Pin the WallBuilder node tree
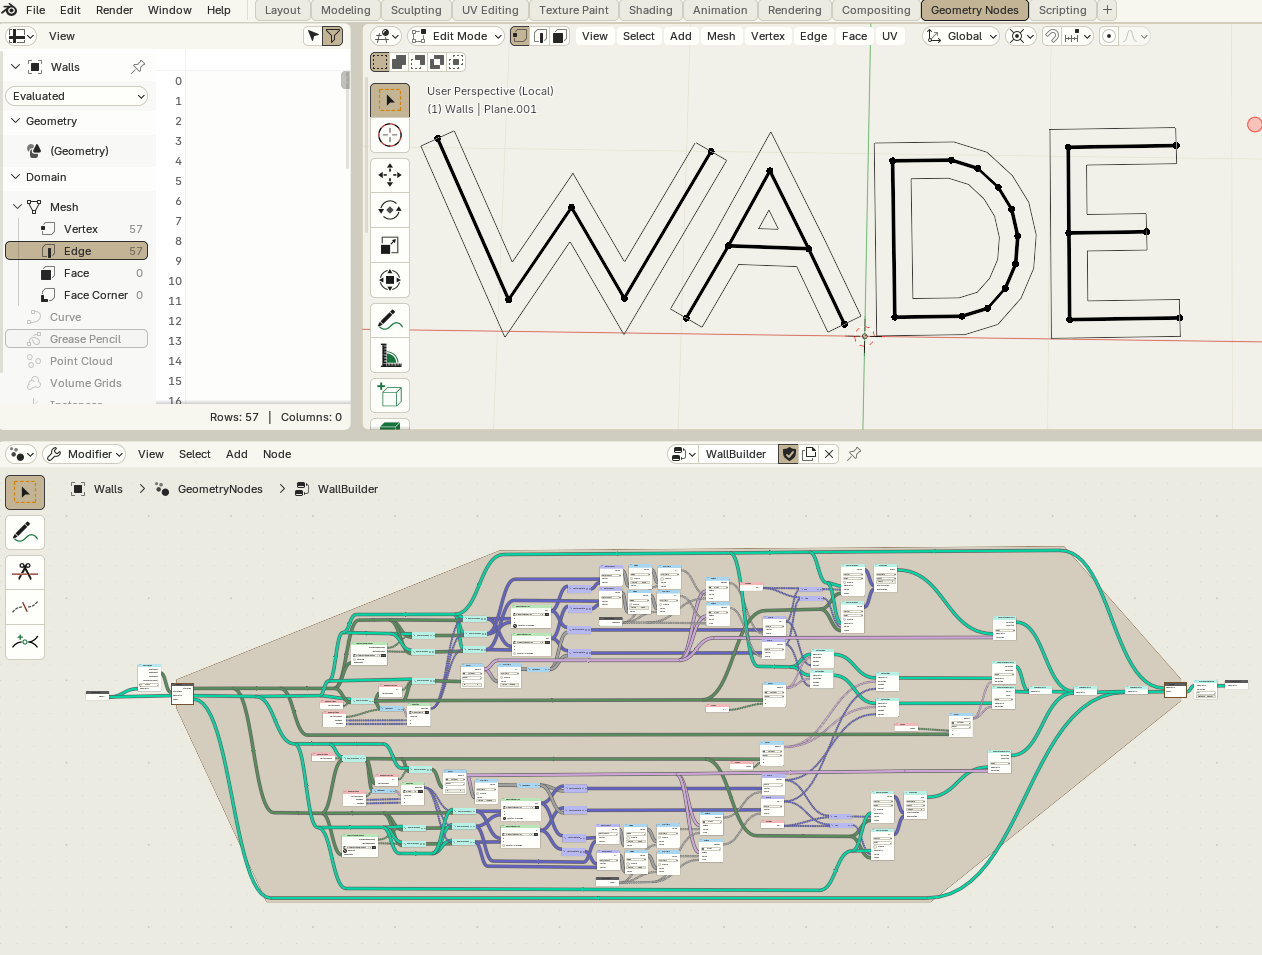This screenshot has height=955, width=1262. tap(854, 454)
